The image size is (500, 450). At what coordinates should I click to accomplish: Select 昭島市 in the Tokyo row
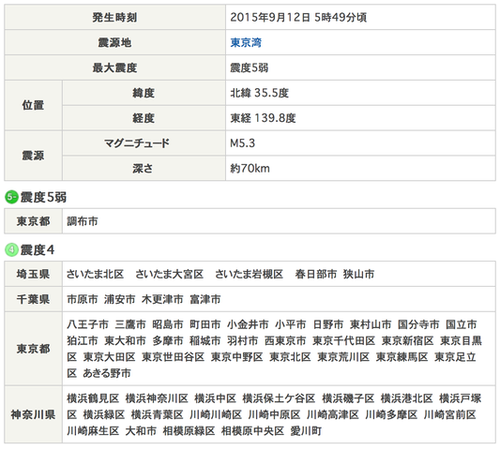168,324
